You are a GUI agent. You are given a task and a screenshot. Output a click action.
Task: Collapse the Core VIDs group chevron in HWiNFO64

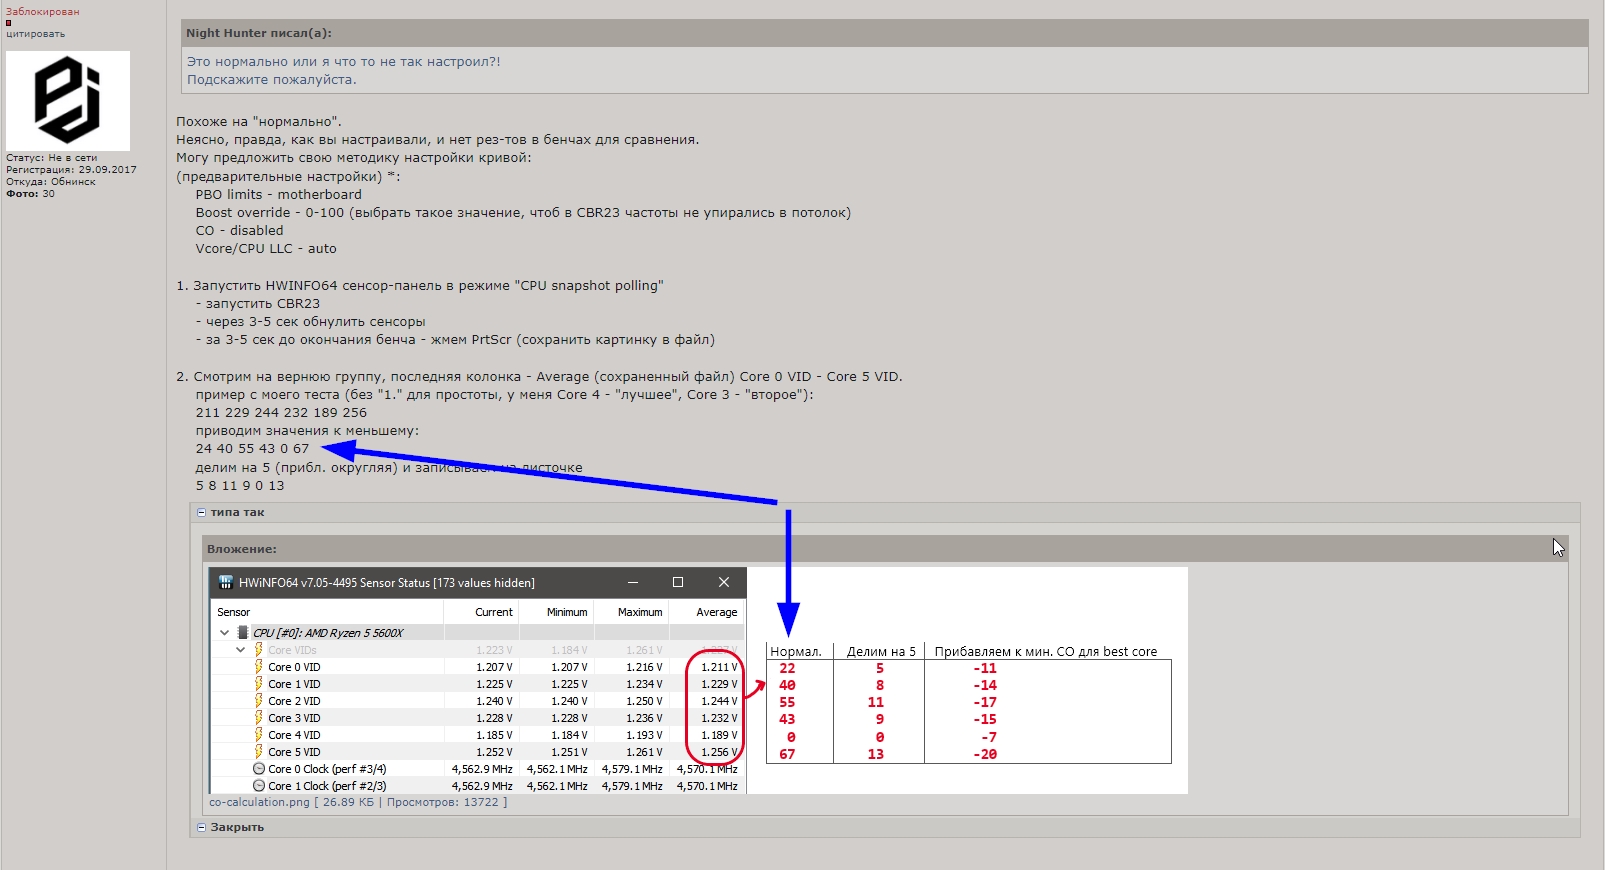tap(240, 650)
